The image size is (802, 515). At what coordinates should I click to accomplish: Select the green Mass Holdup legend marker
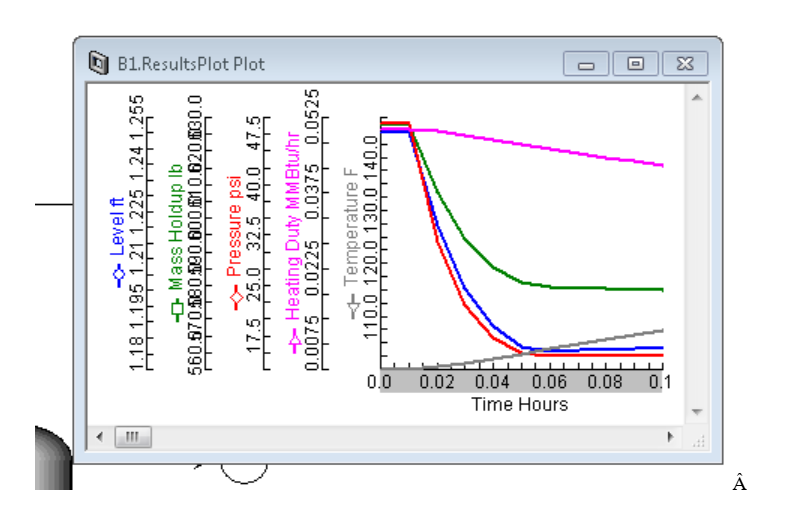[177, 310]
